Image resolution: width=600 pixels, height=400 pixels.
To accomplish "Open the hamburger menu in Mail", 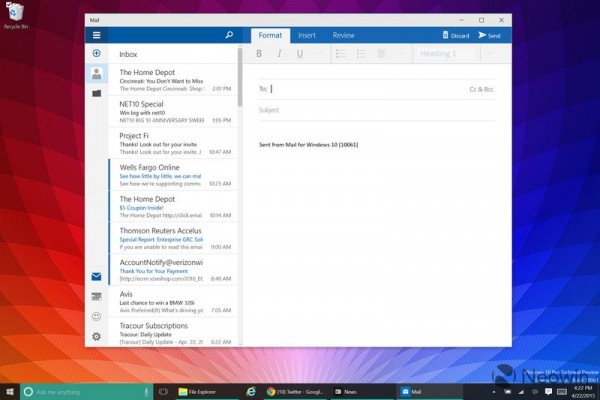I will point(97,35).
